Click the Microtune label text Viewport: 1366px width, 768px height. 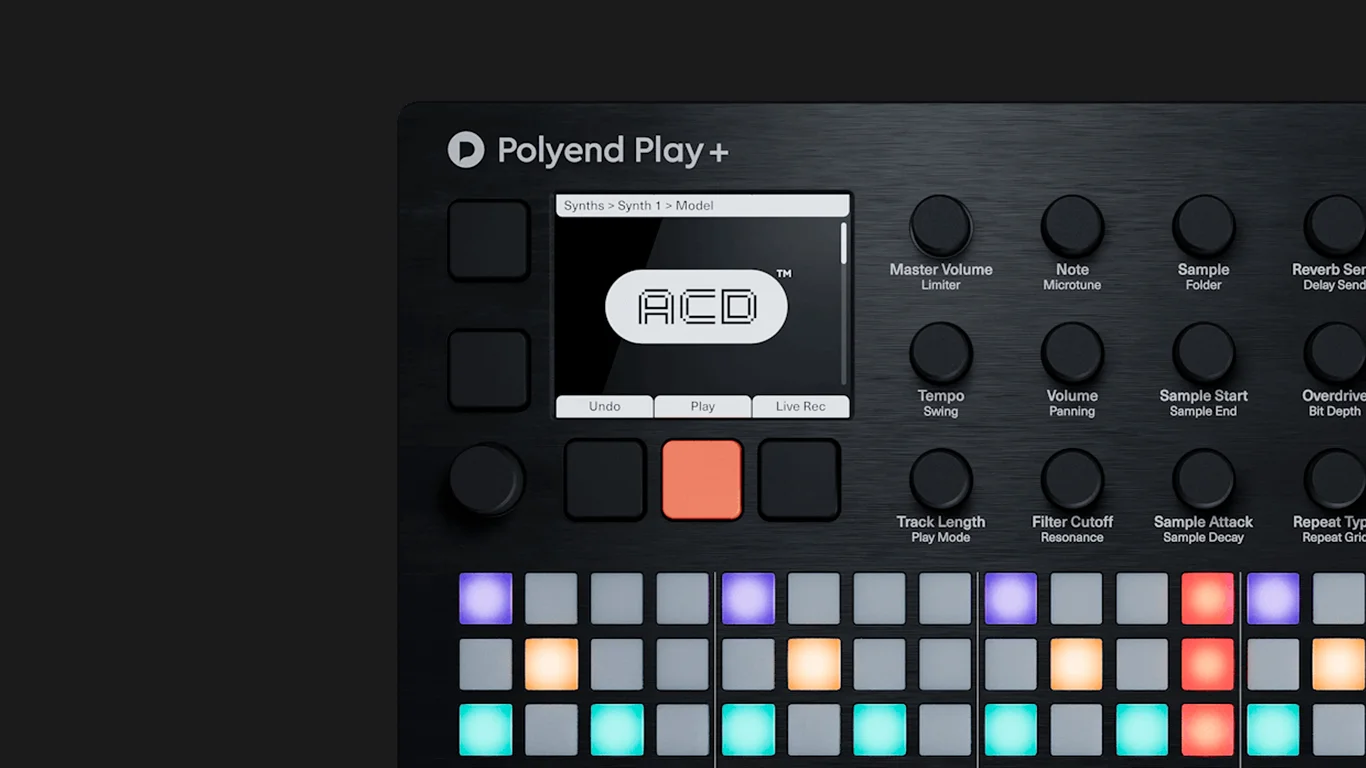pos(1072,285)
